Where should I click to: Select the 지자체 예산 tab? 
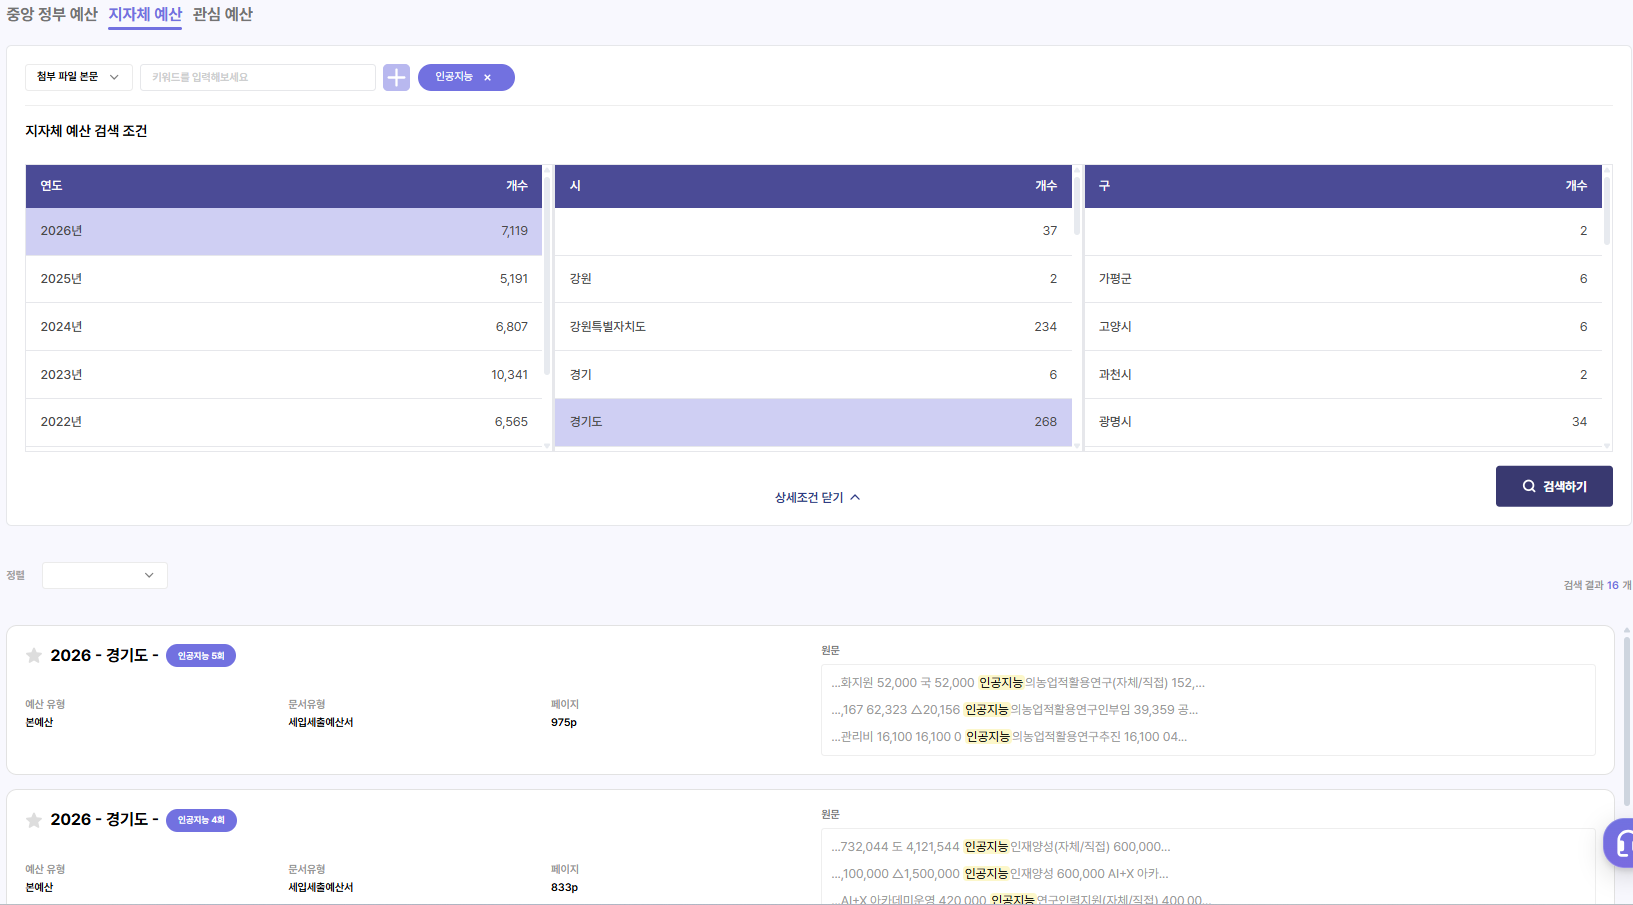click(145, 14)
